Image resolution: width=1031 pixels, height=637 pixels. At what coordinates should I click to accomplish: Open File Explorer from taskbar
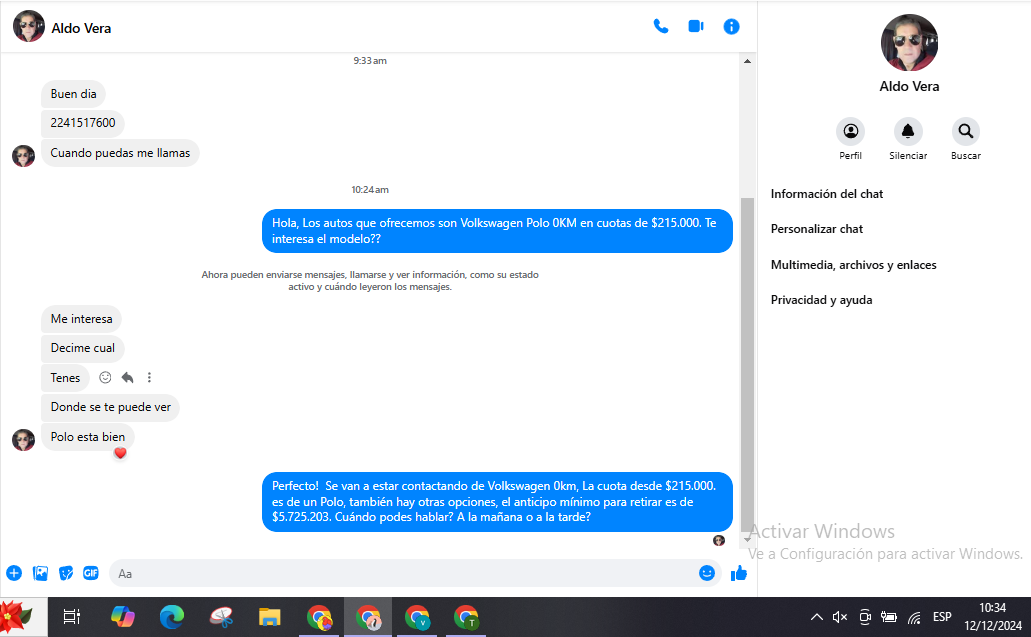(x=270, y=617)
